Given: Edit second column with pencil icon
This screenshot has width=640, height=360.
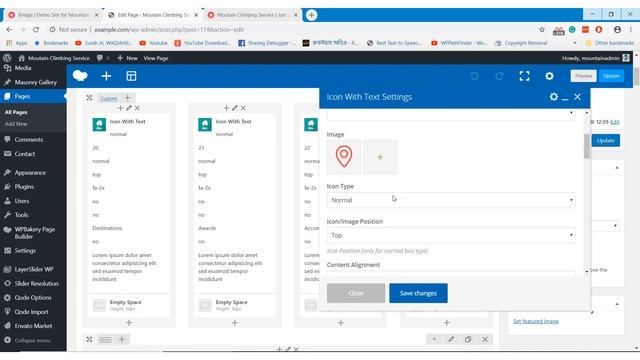Looking at the screenshot, I should (235, 108).
